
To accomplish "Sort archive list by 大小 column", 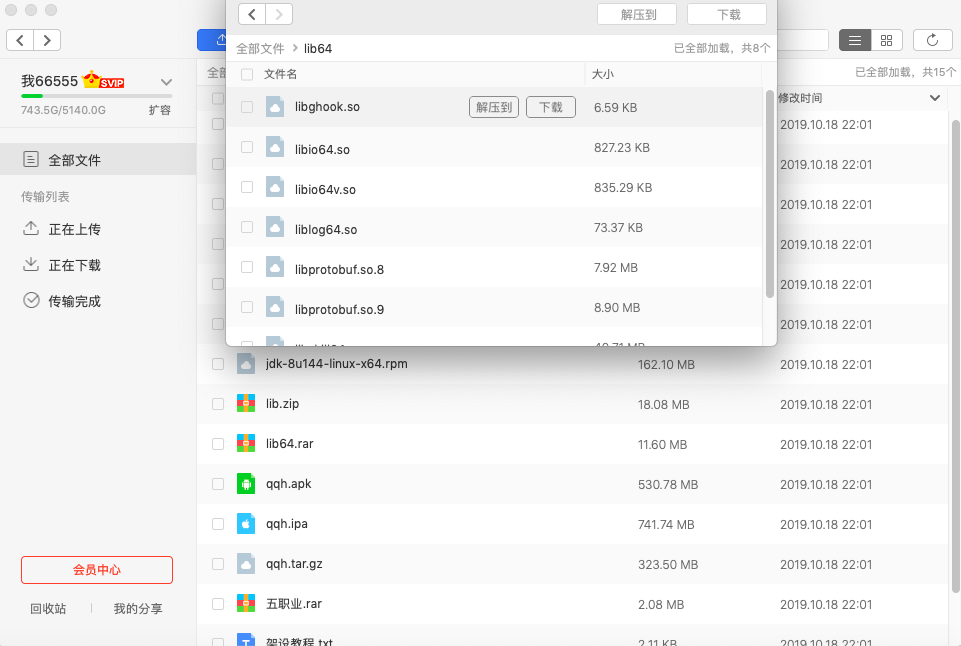I will tap(603, 74).
